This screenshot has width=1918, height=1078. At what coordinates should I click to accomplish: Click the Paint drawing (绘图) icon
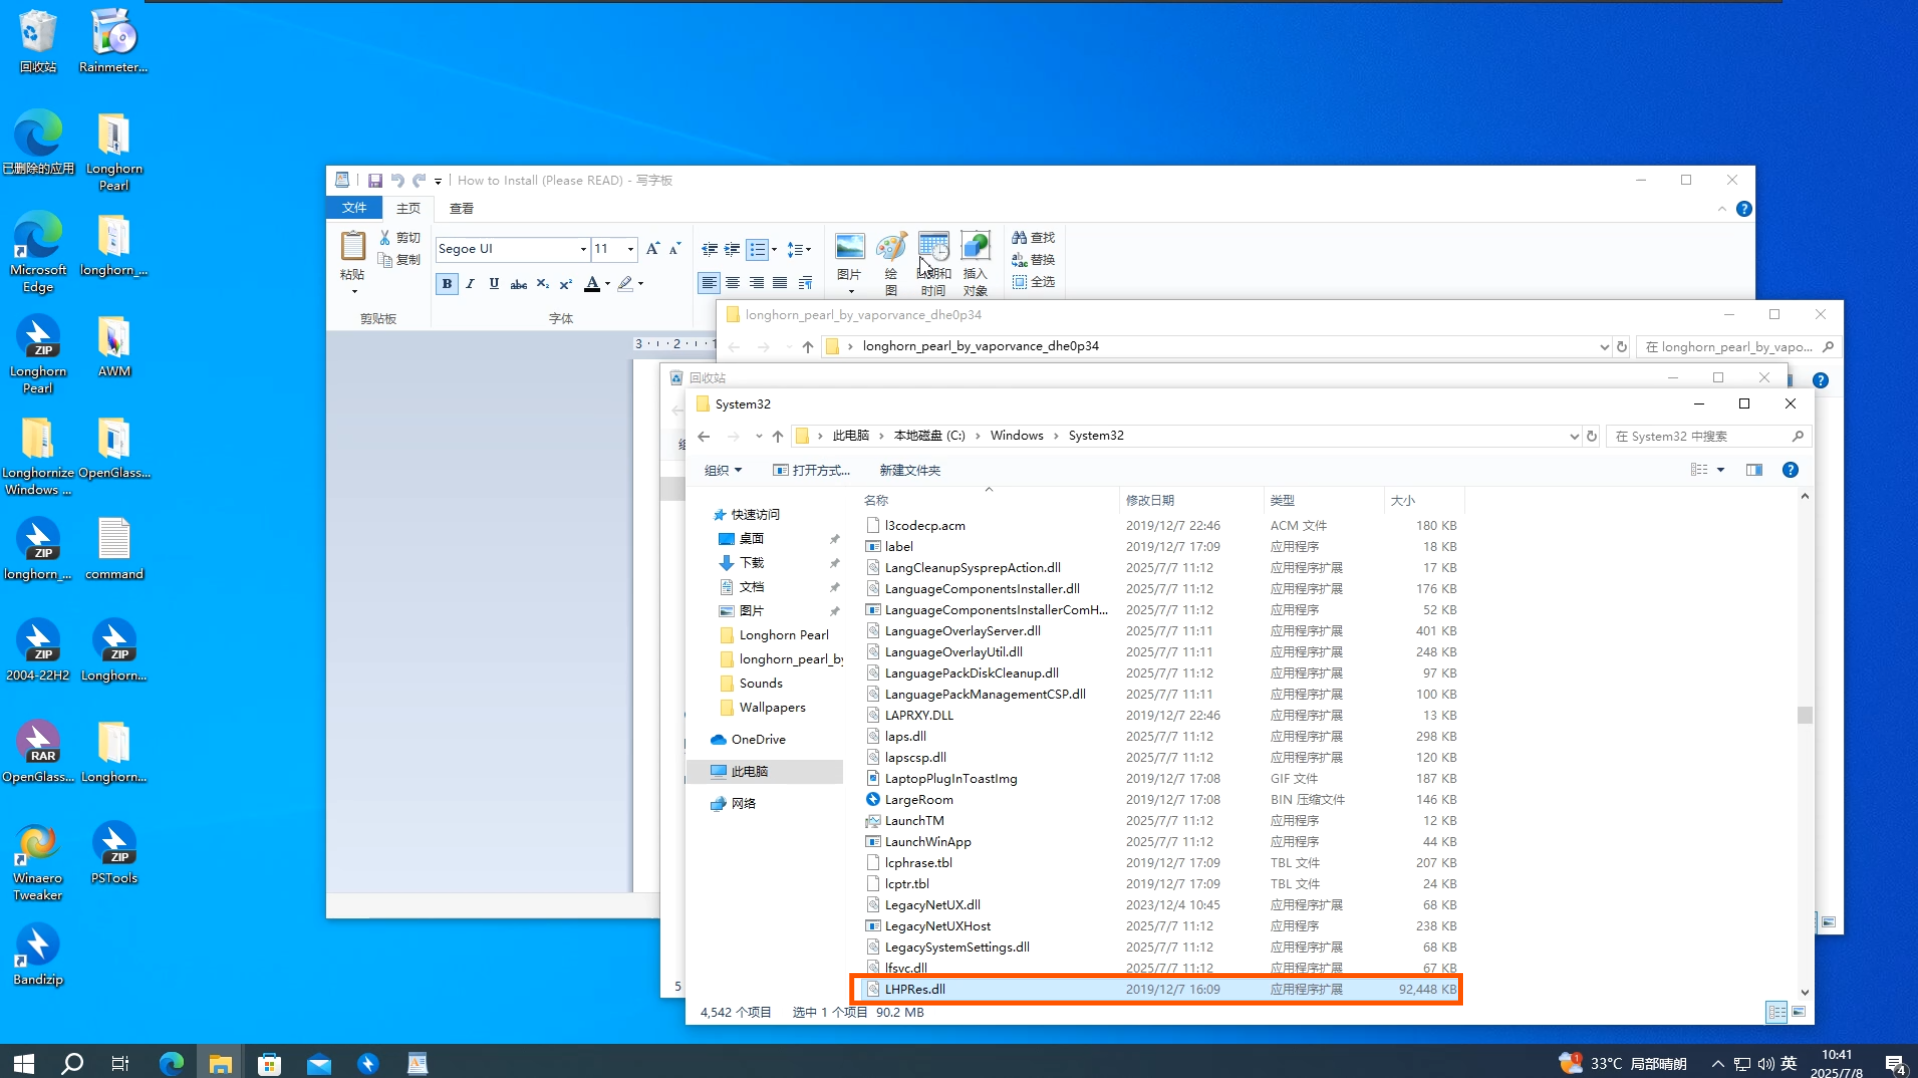point(891,264)
